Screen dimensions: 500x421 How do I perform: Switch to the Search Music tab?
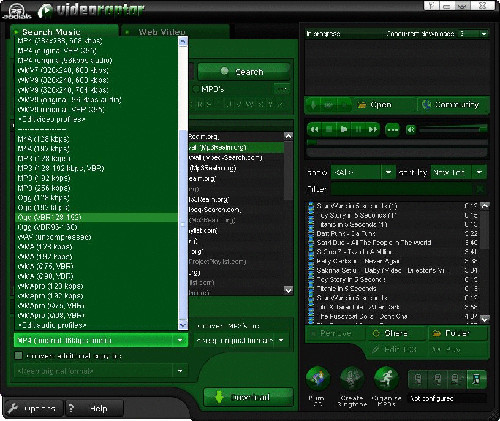(65, 32)
